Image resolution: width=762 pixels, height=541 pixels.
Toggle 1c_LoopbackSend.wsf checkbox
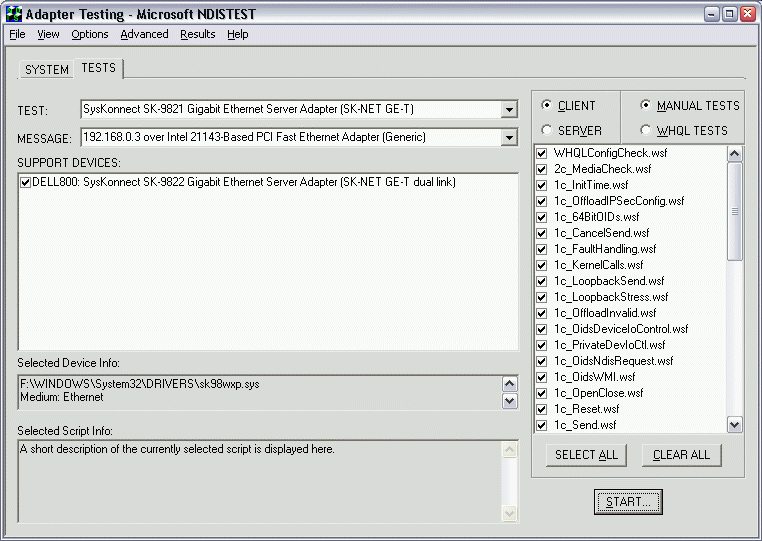[x=541, y=281]
